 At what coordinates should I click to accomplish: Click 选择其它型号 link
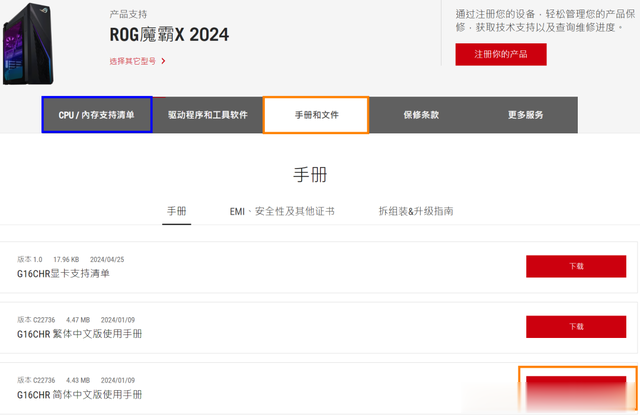click(133, 61)
